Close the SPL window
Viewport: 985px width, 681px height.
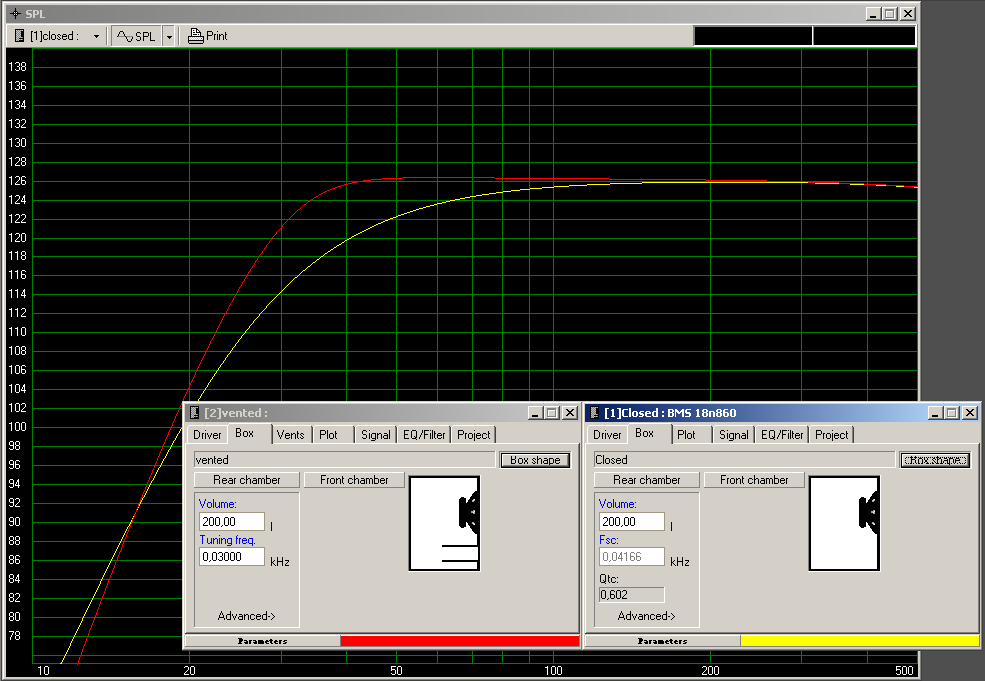click(x=908, y=13)
